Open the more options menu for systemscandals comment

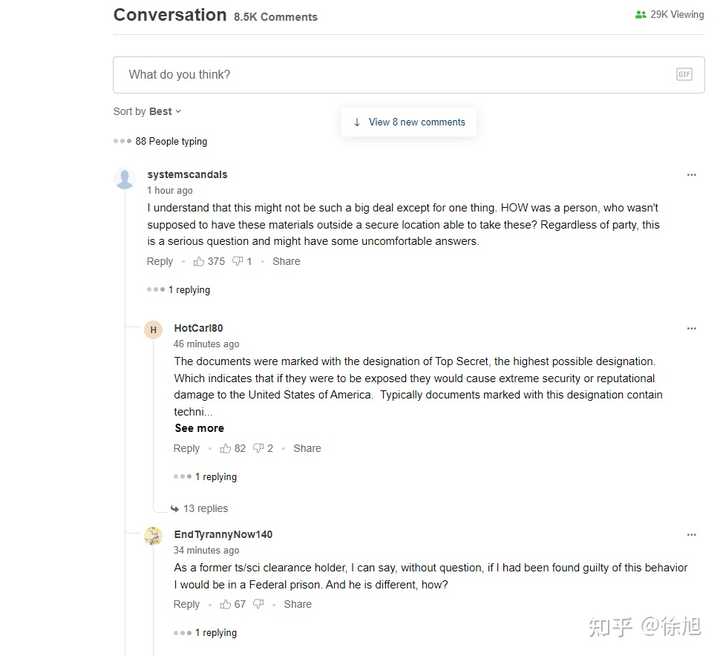click(x=691, y=175)
